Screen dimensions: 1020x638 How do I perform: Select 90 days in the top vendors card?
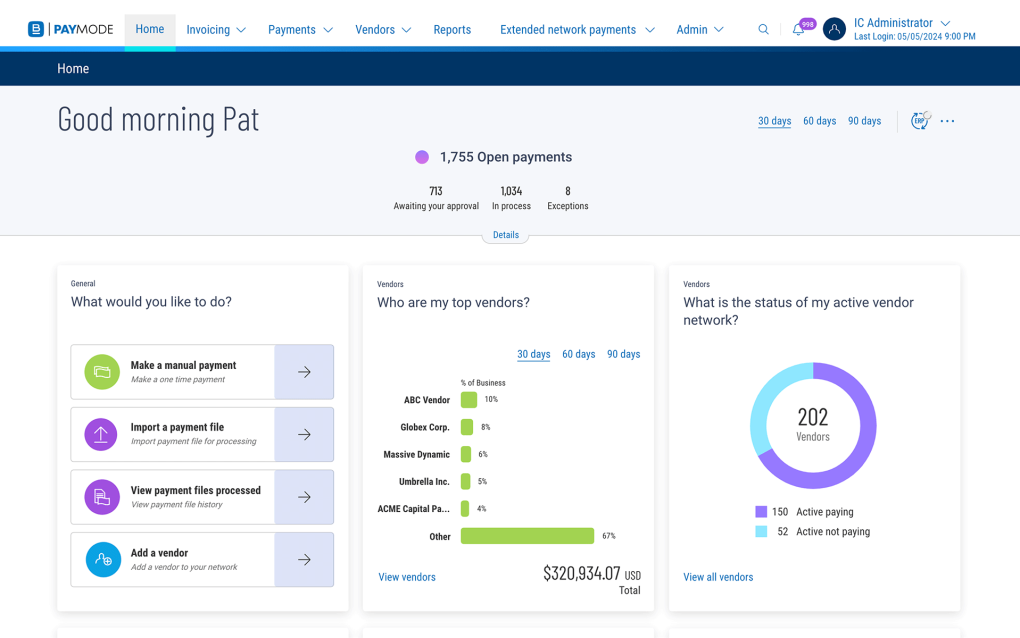[623, 354]
